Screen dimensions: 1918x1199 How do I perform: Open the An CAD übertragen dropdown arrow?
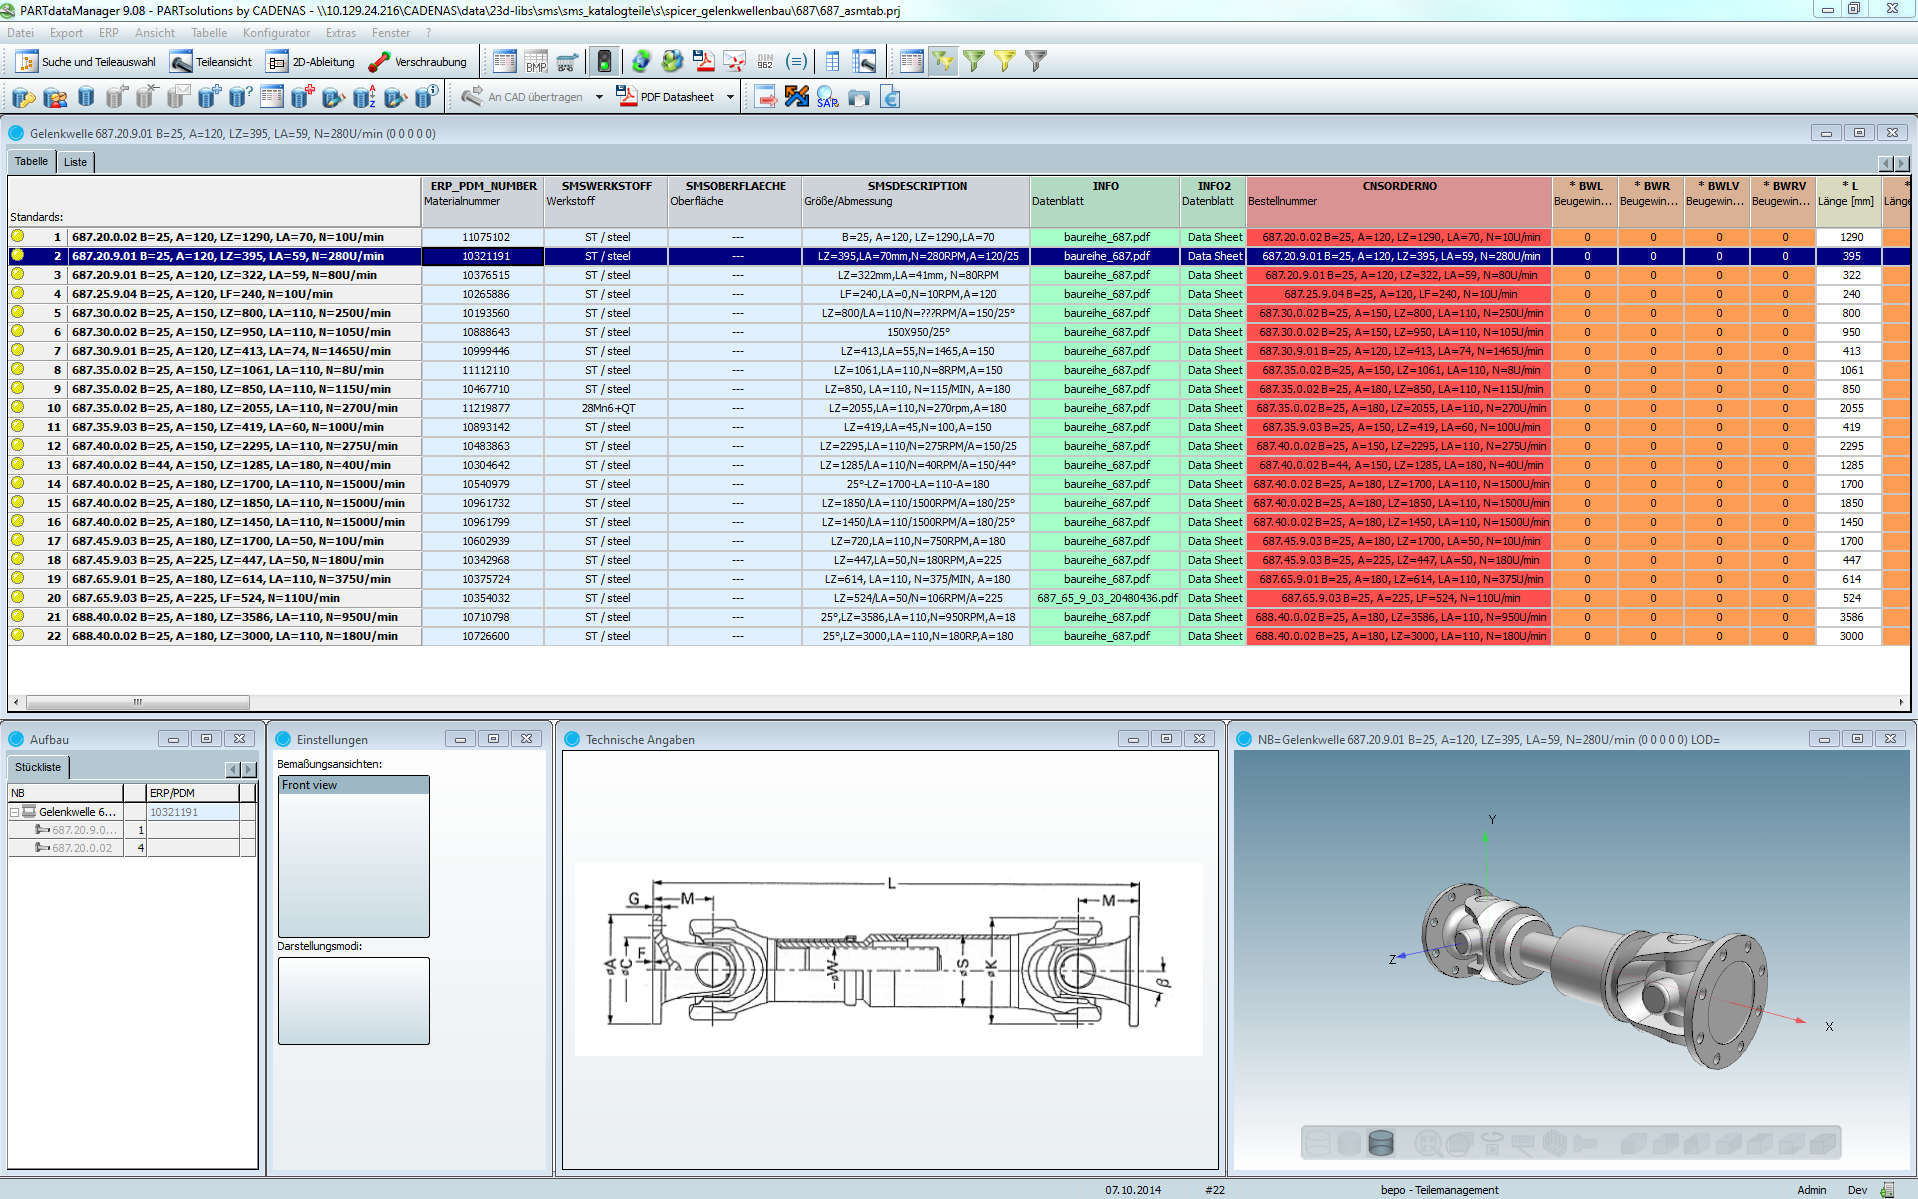pos(599,97)
